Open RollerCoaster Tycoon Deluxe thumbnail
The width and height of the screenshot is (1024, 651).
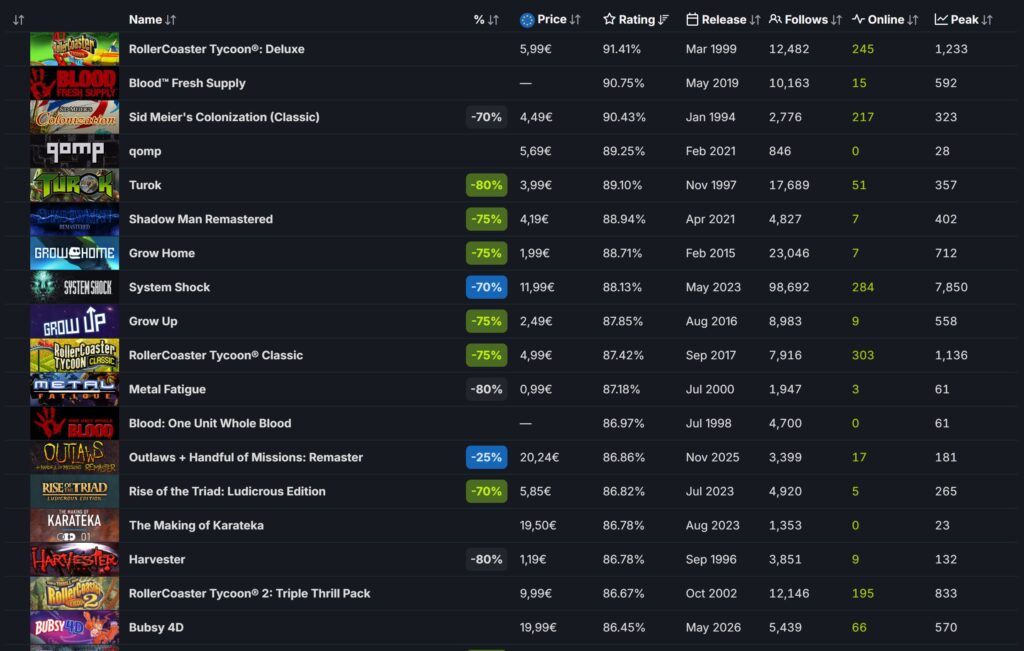pos(74,49)
